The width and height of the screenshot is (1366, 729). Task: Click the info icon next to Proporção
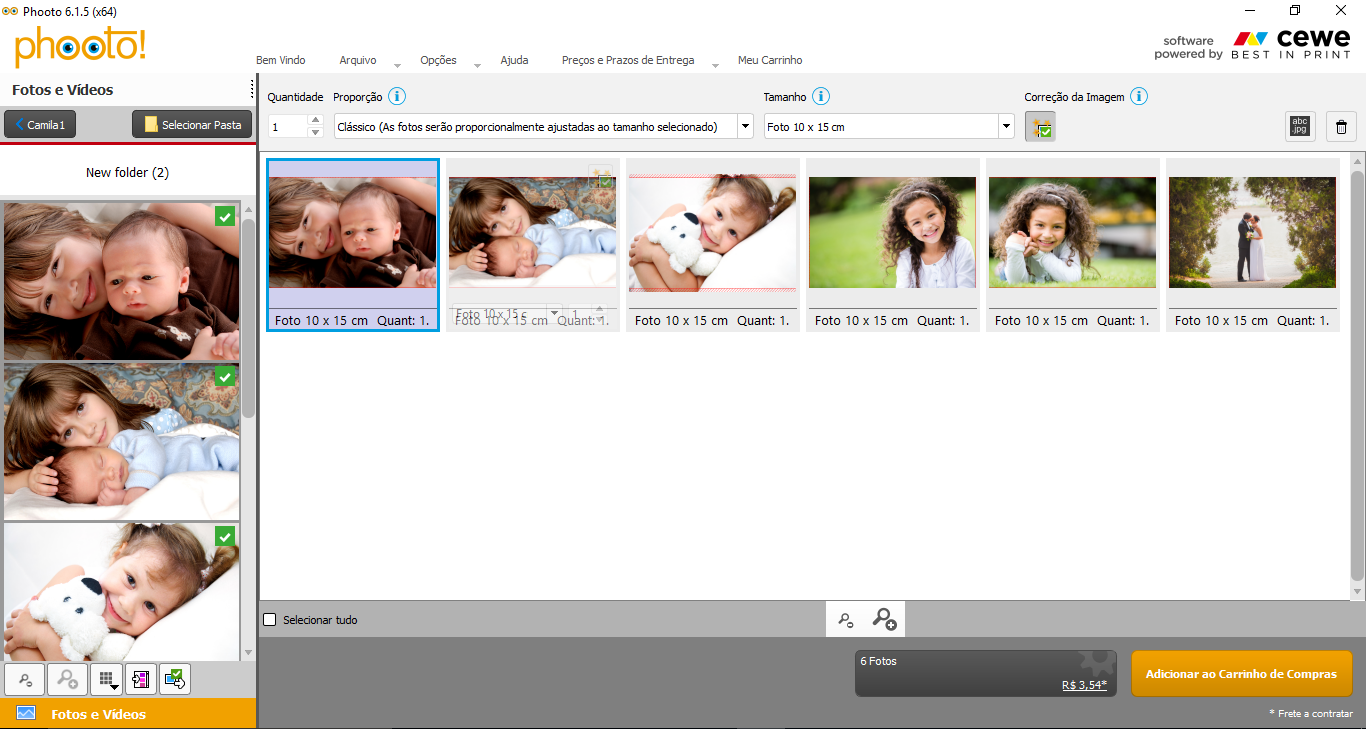pyautogui.click(x=397, y=97)
